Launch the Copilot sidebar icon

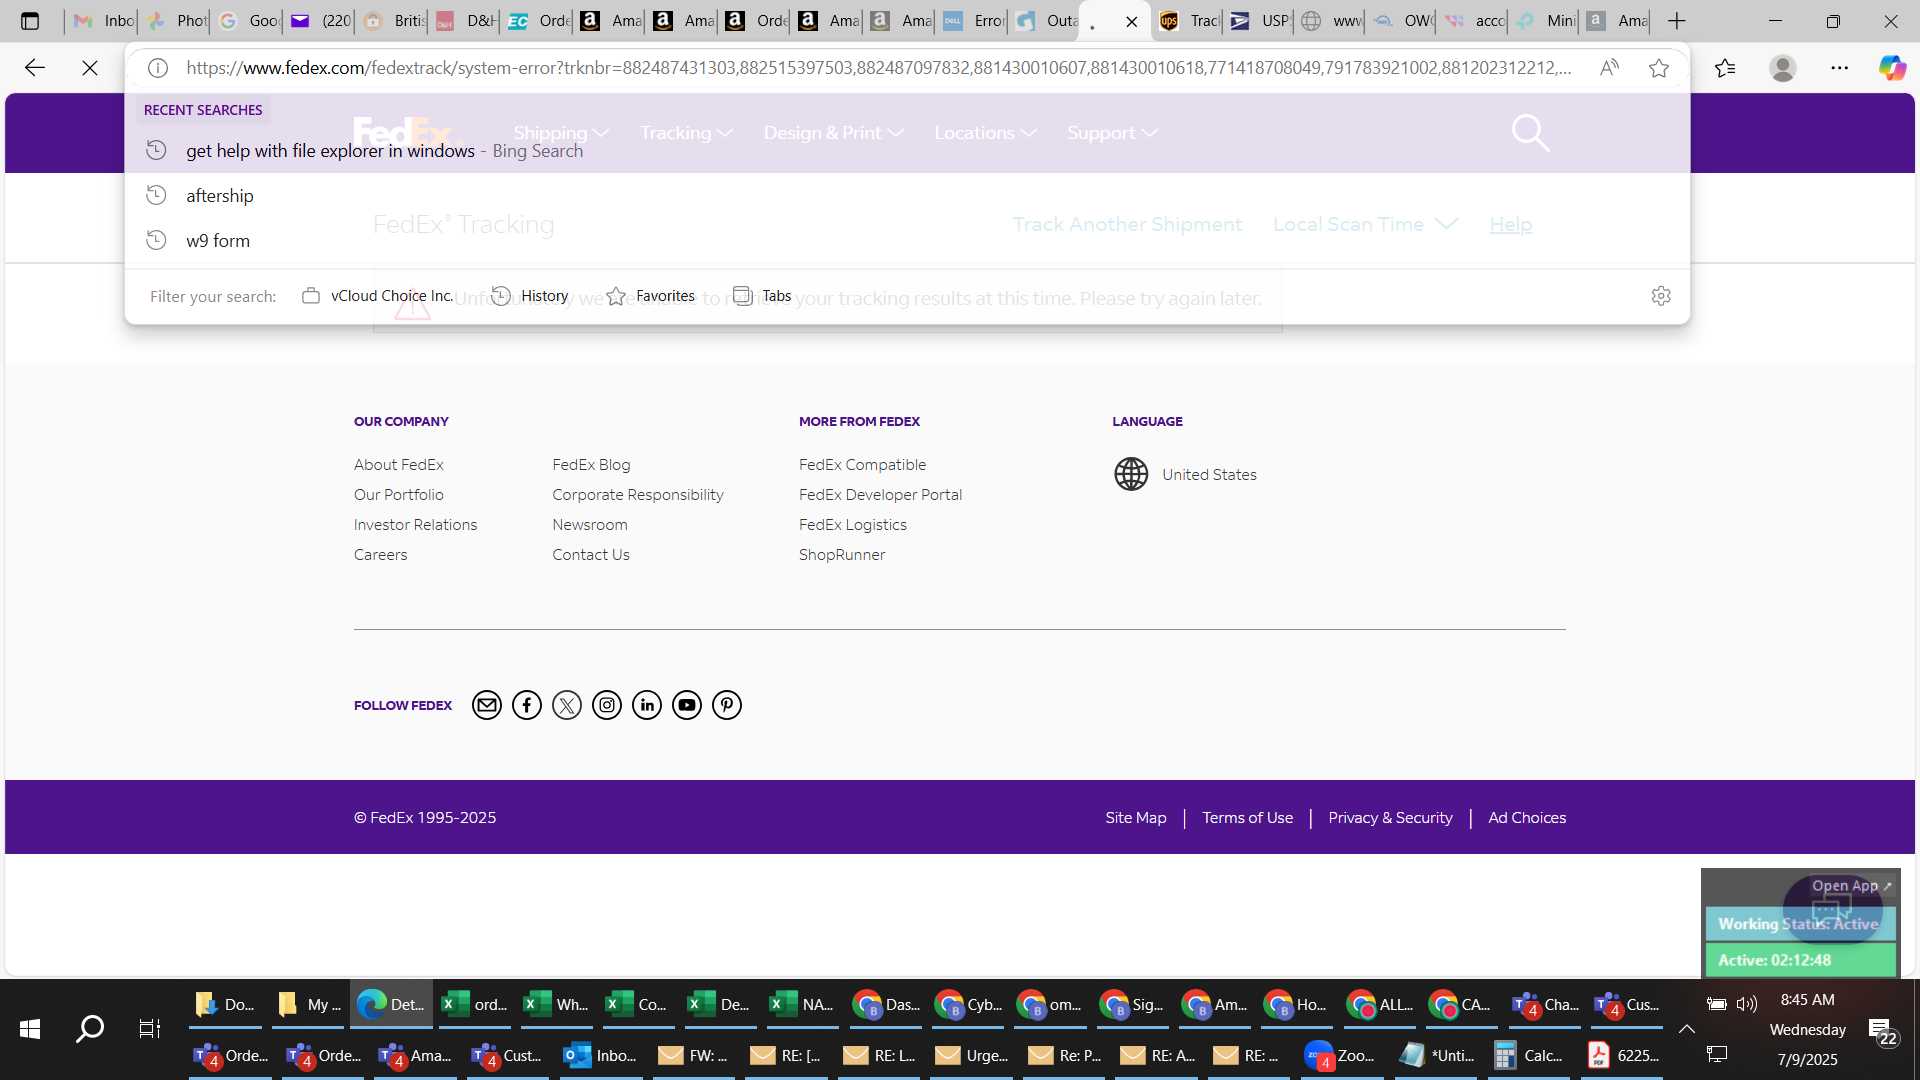coord(1892,68)
